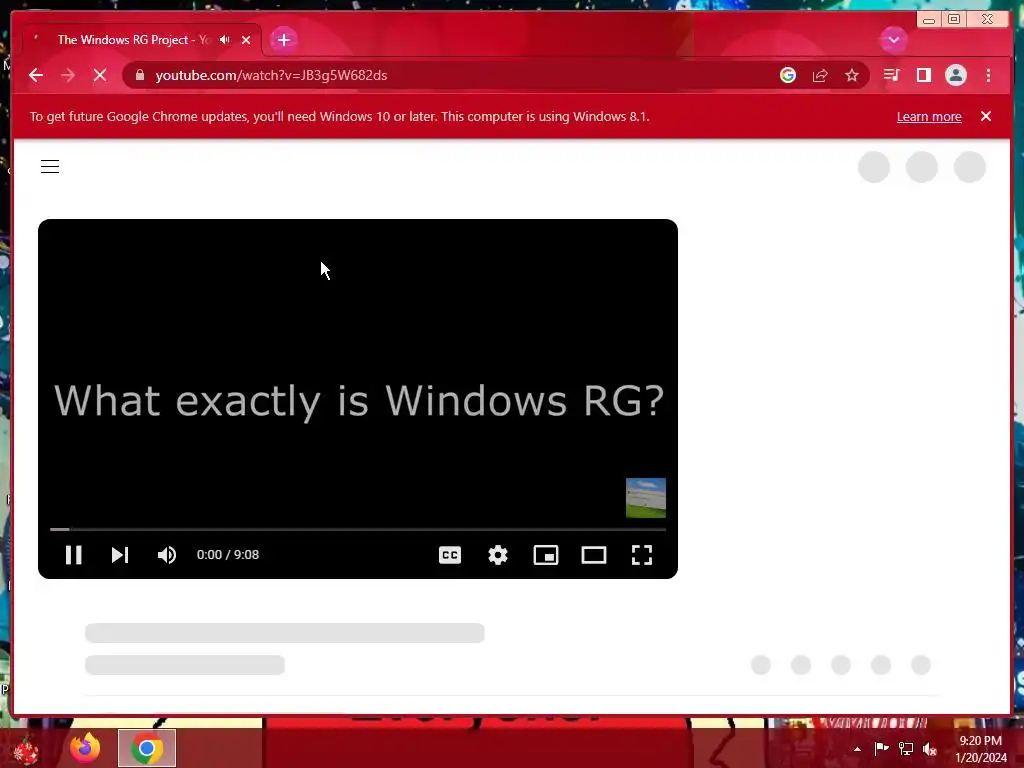
Task: Stop page loading with the X button
Action: tap(100, 75)
